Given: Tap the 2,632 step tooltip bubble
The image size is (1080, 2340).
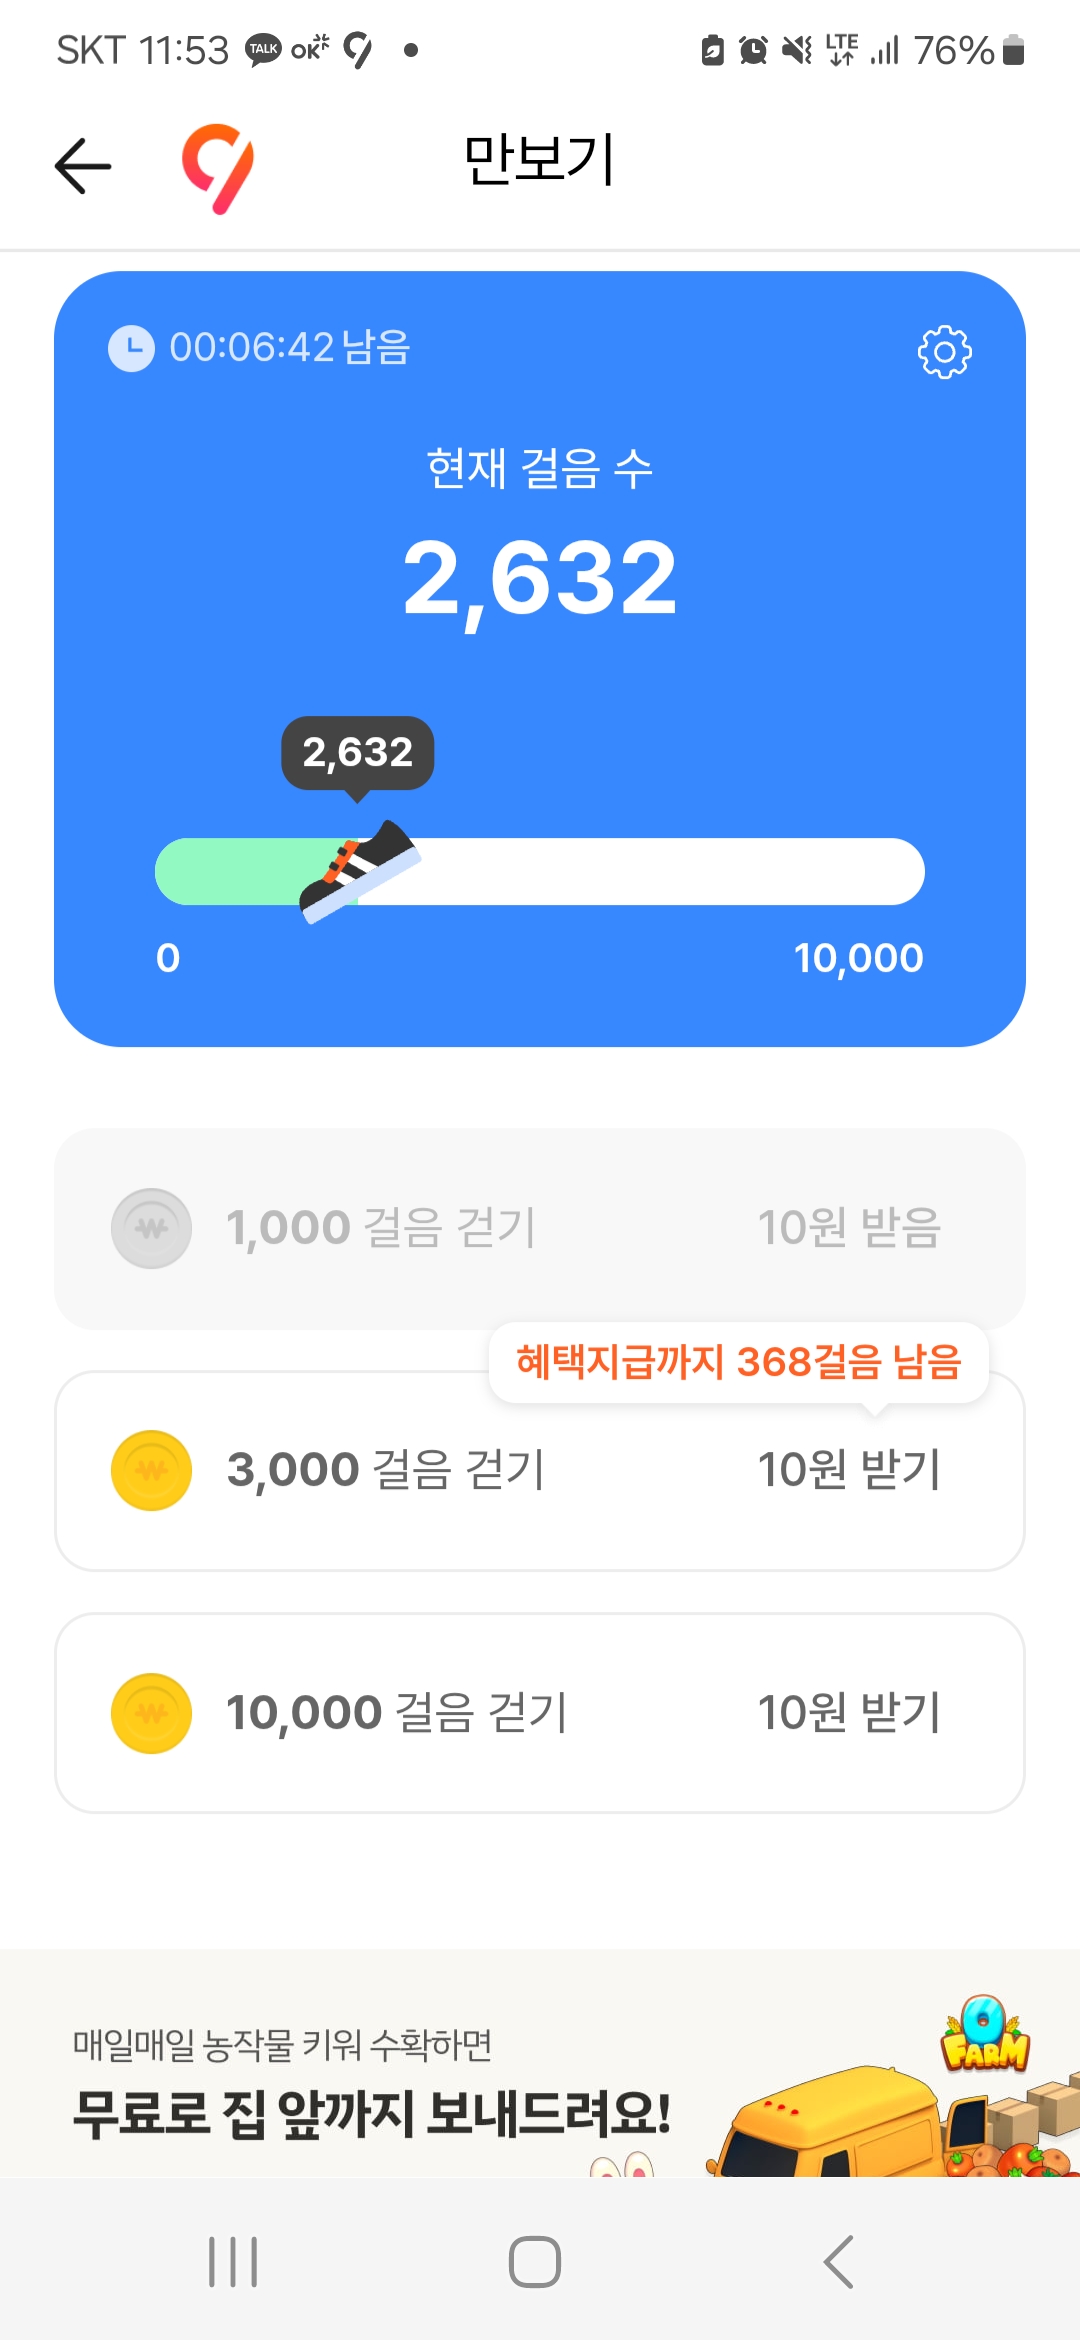Looking at the screenshot, I should [358, 753].
